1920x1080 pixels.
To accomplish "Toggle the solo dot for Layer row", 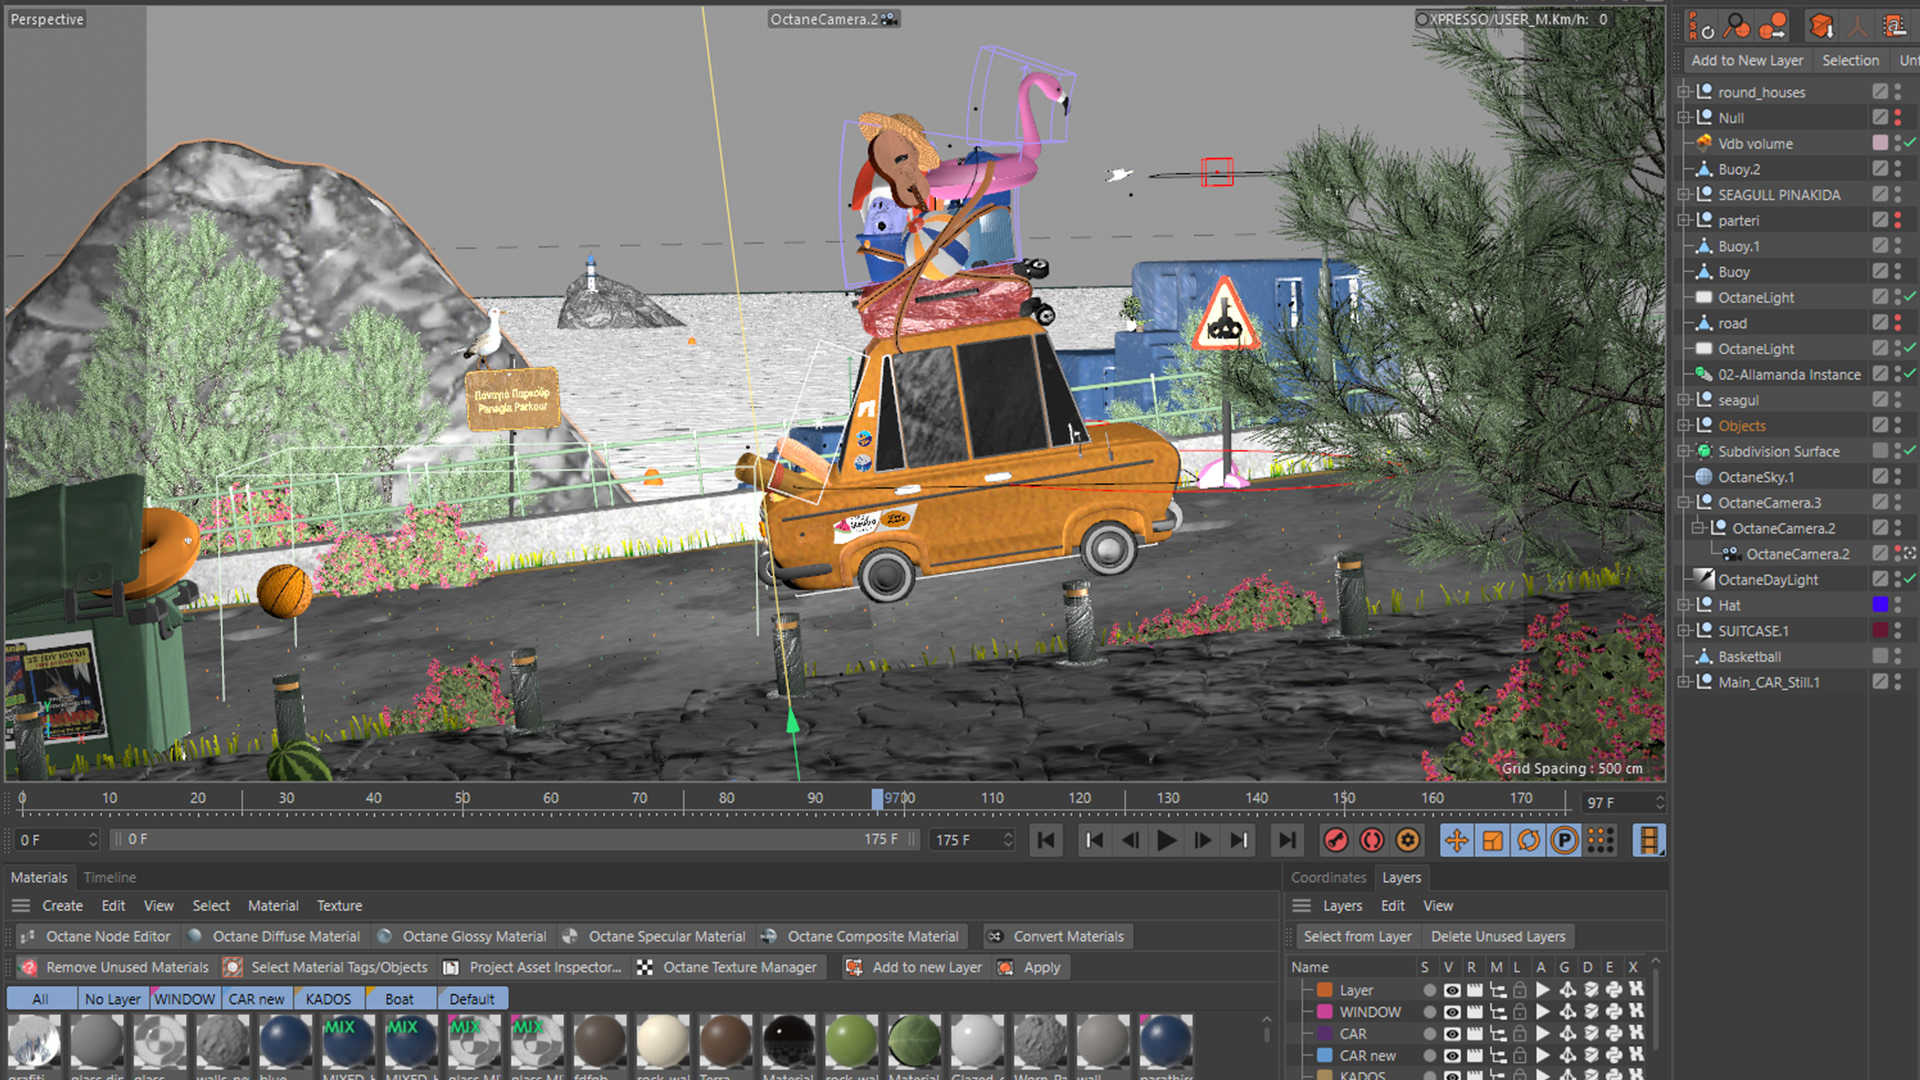I will click(1429, 990).
